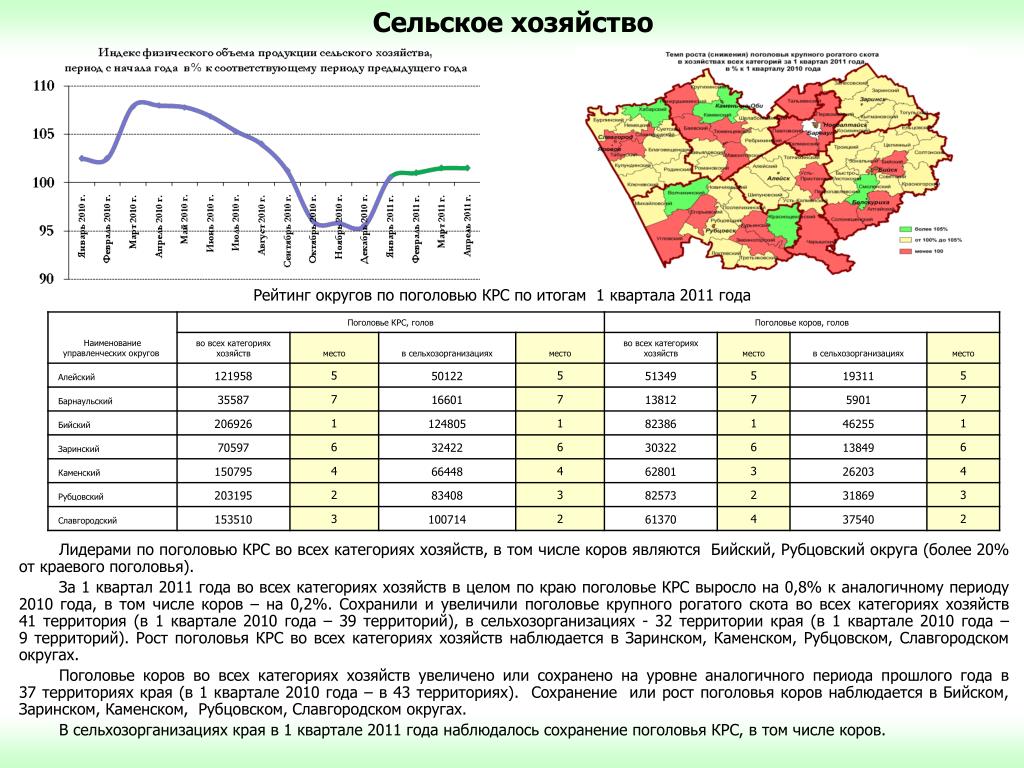The width and height of the screenshot is (1024, 768).
Task: Click the cell with value 206926
Action: (233, 424)
